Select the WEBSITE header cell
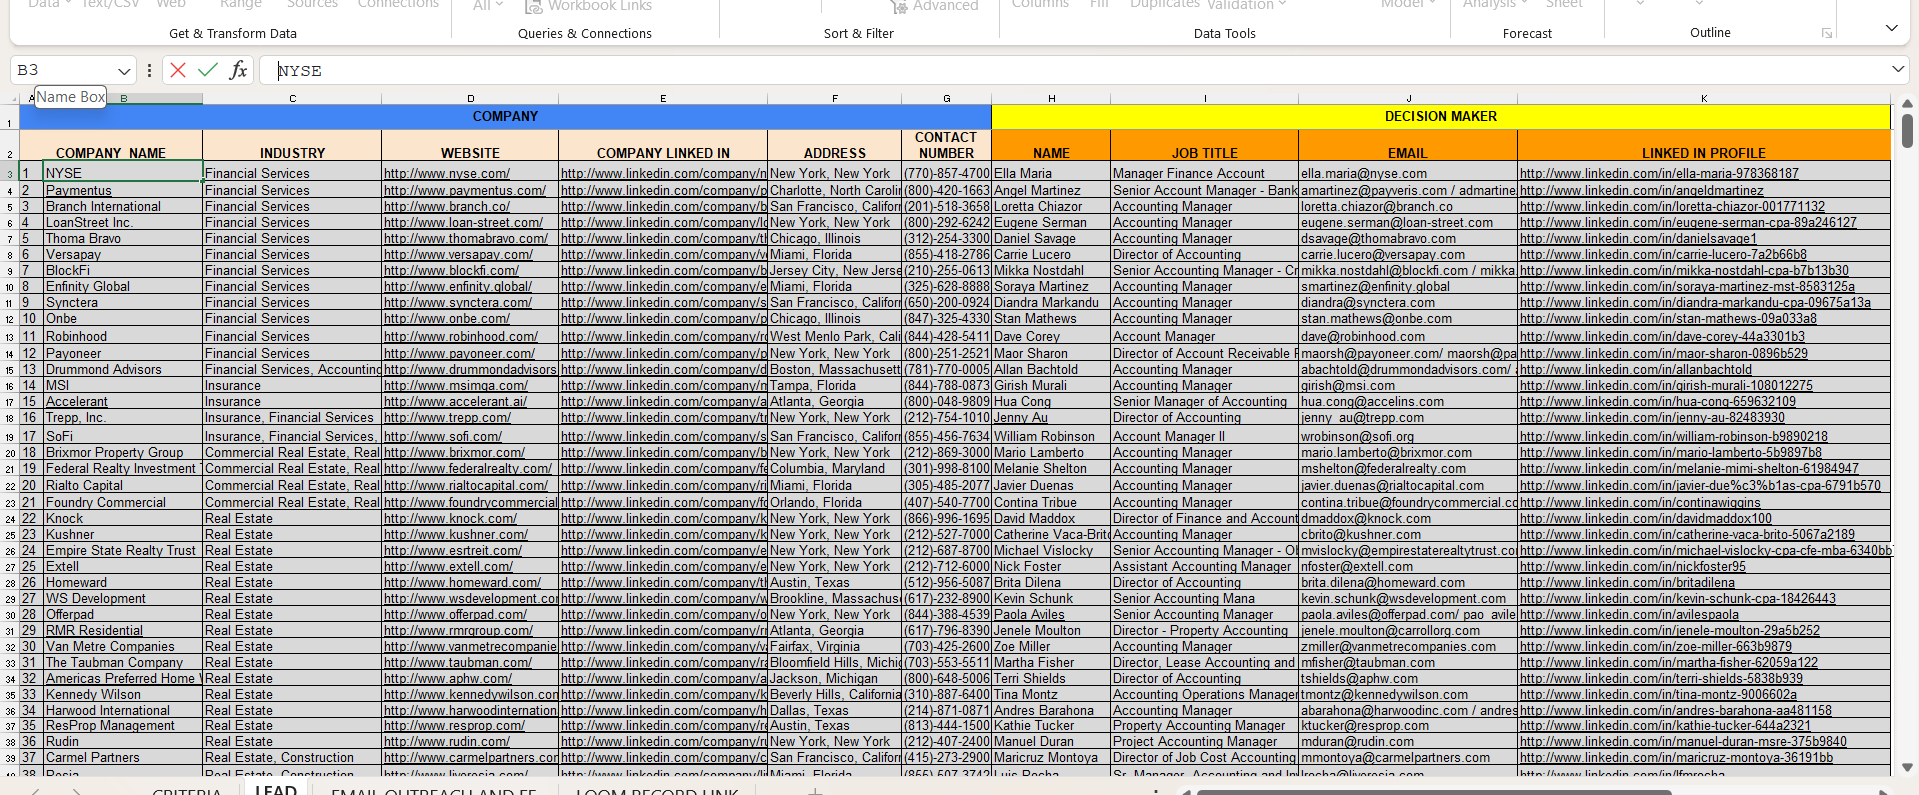 pos(470,145)
